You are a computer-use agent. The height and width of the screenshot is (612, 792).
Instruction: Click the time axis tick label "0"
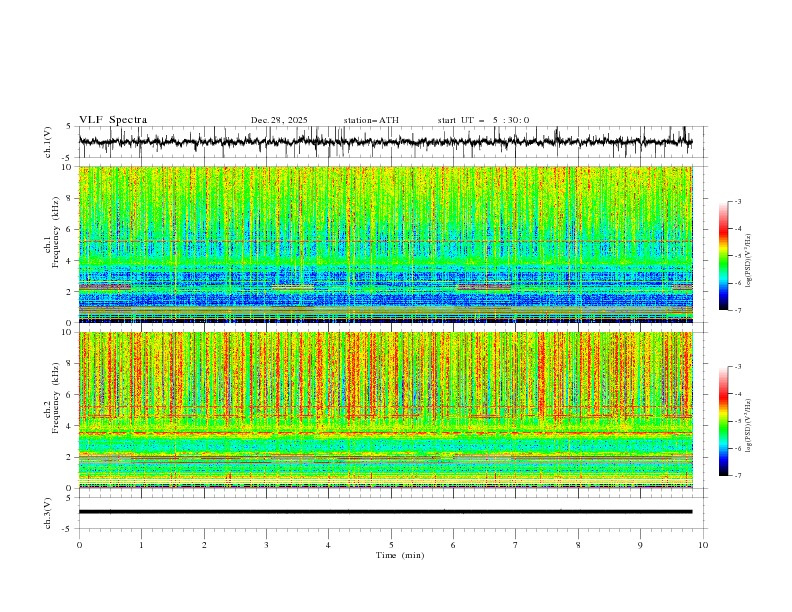[79, 545]
